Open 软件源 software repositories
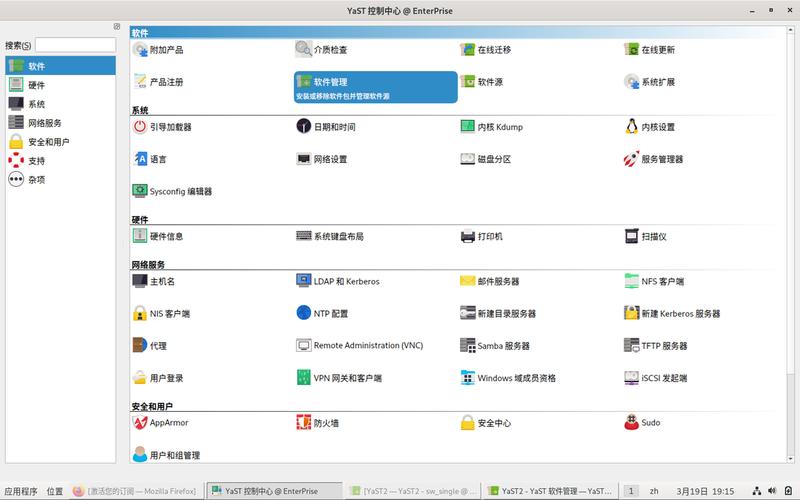The width and height of the screenshot is (800, 500). tap(481, 82)
